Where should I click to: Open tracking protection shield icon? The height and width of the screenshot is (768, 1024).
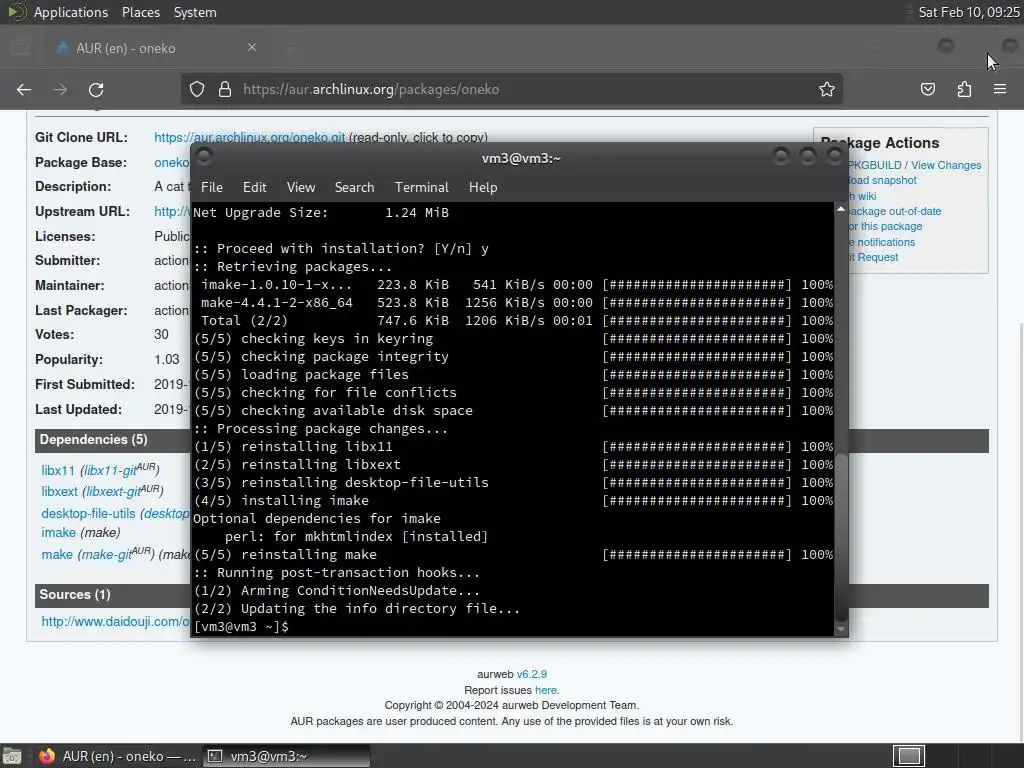pos(197,89)
